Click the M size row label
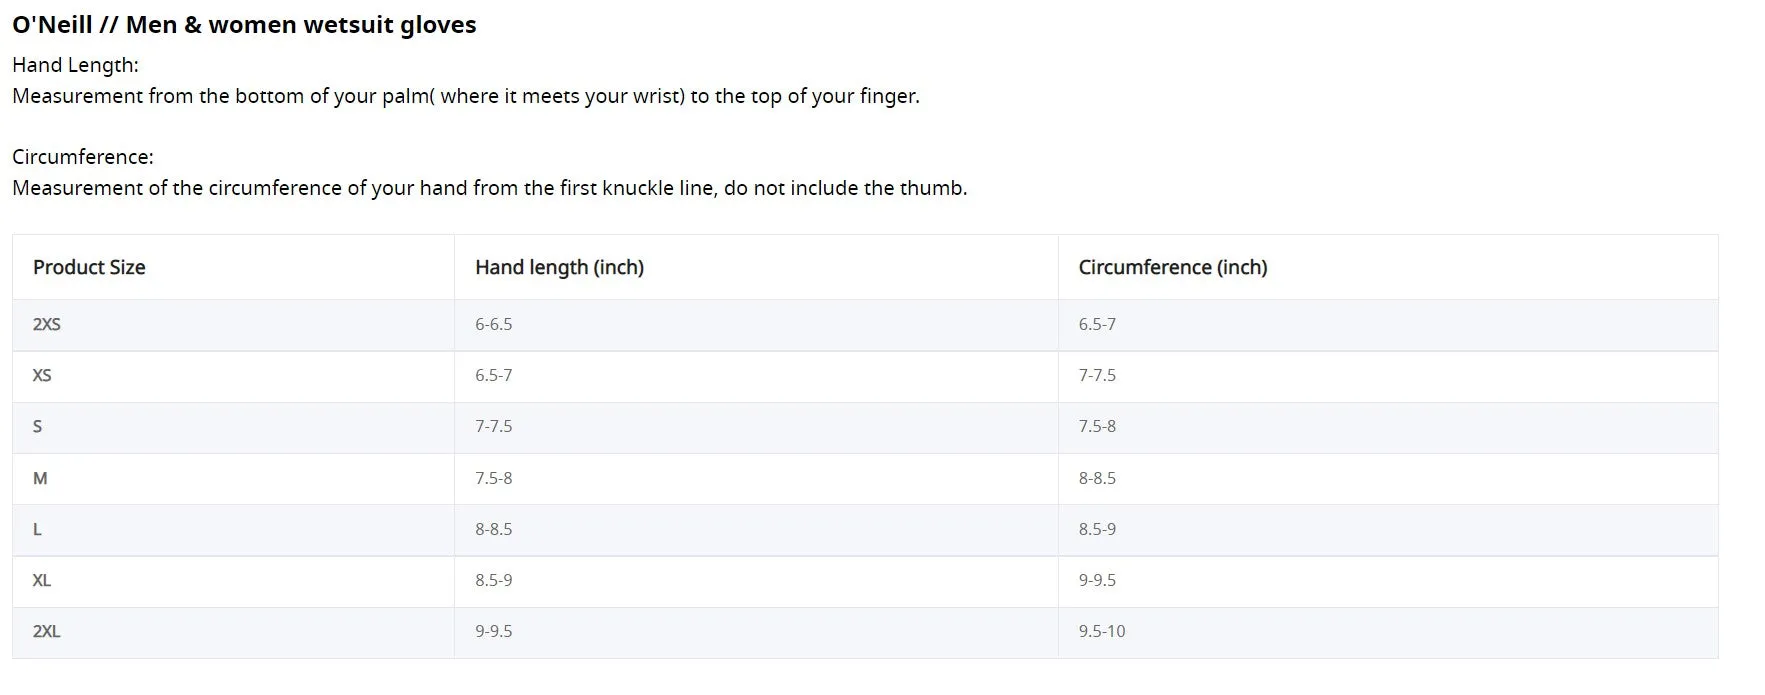 click(40, 478)
